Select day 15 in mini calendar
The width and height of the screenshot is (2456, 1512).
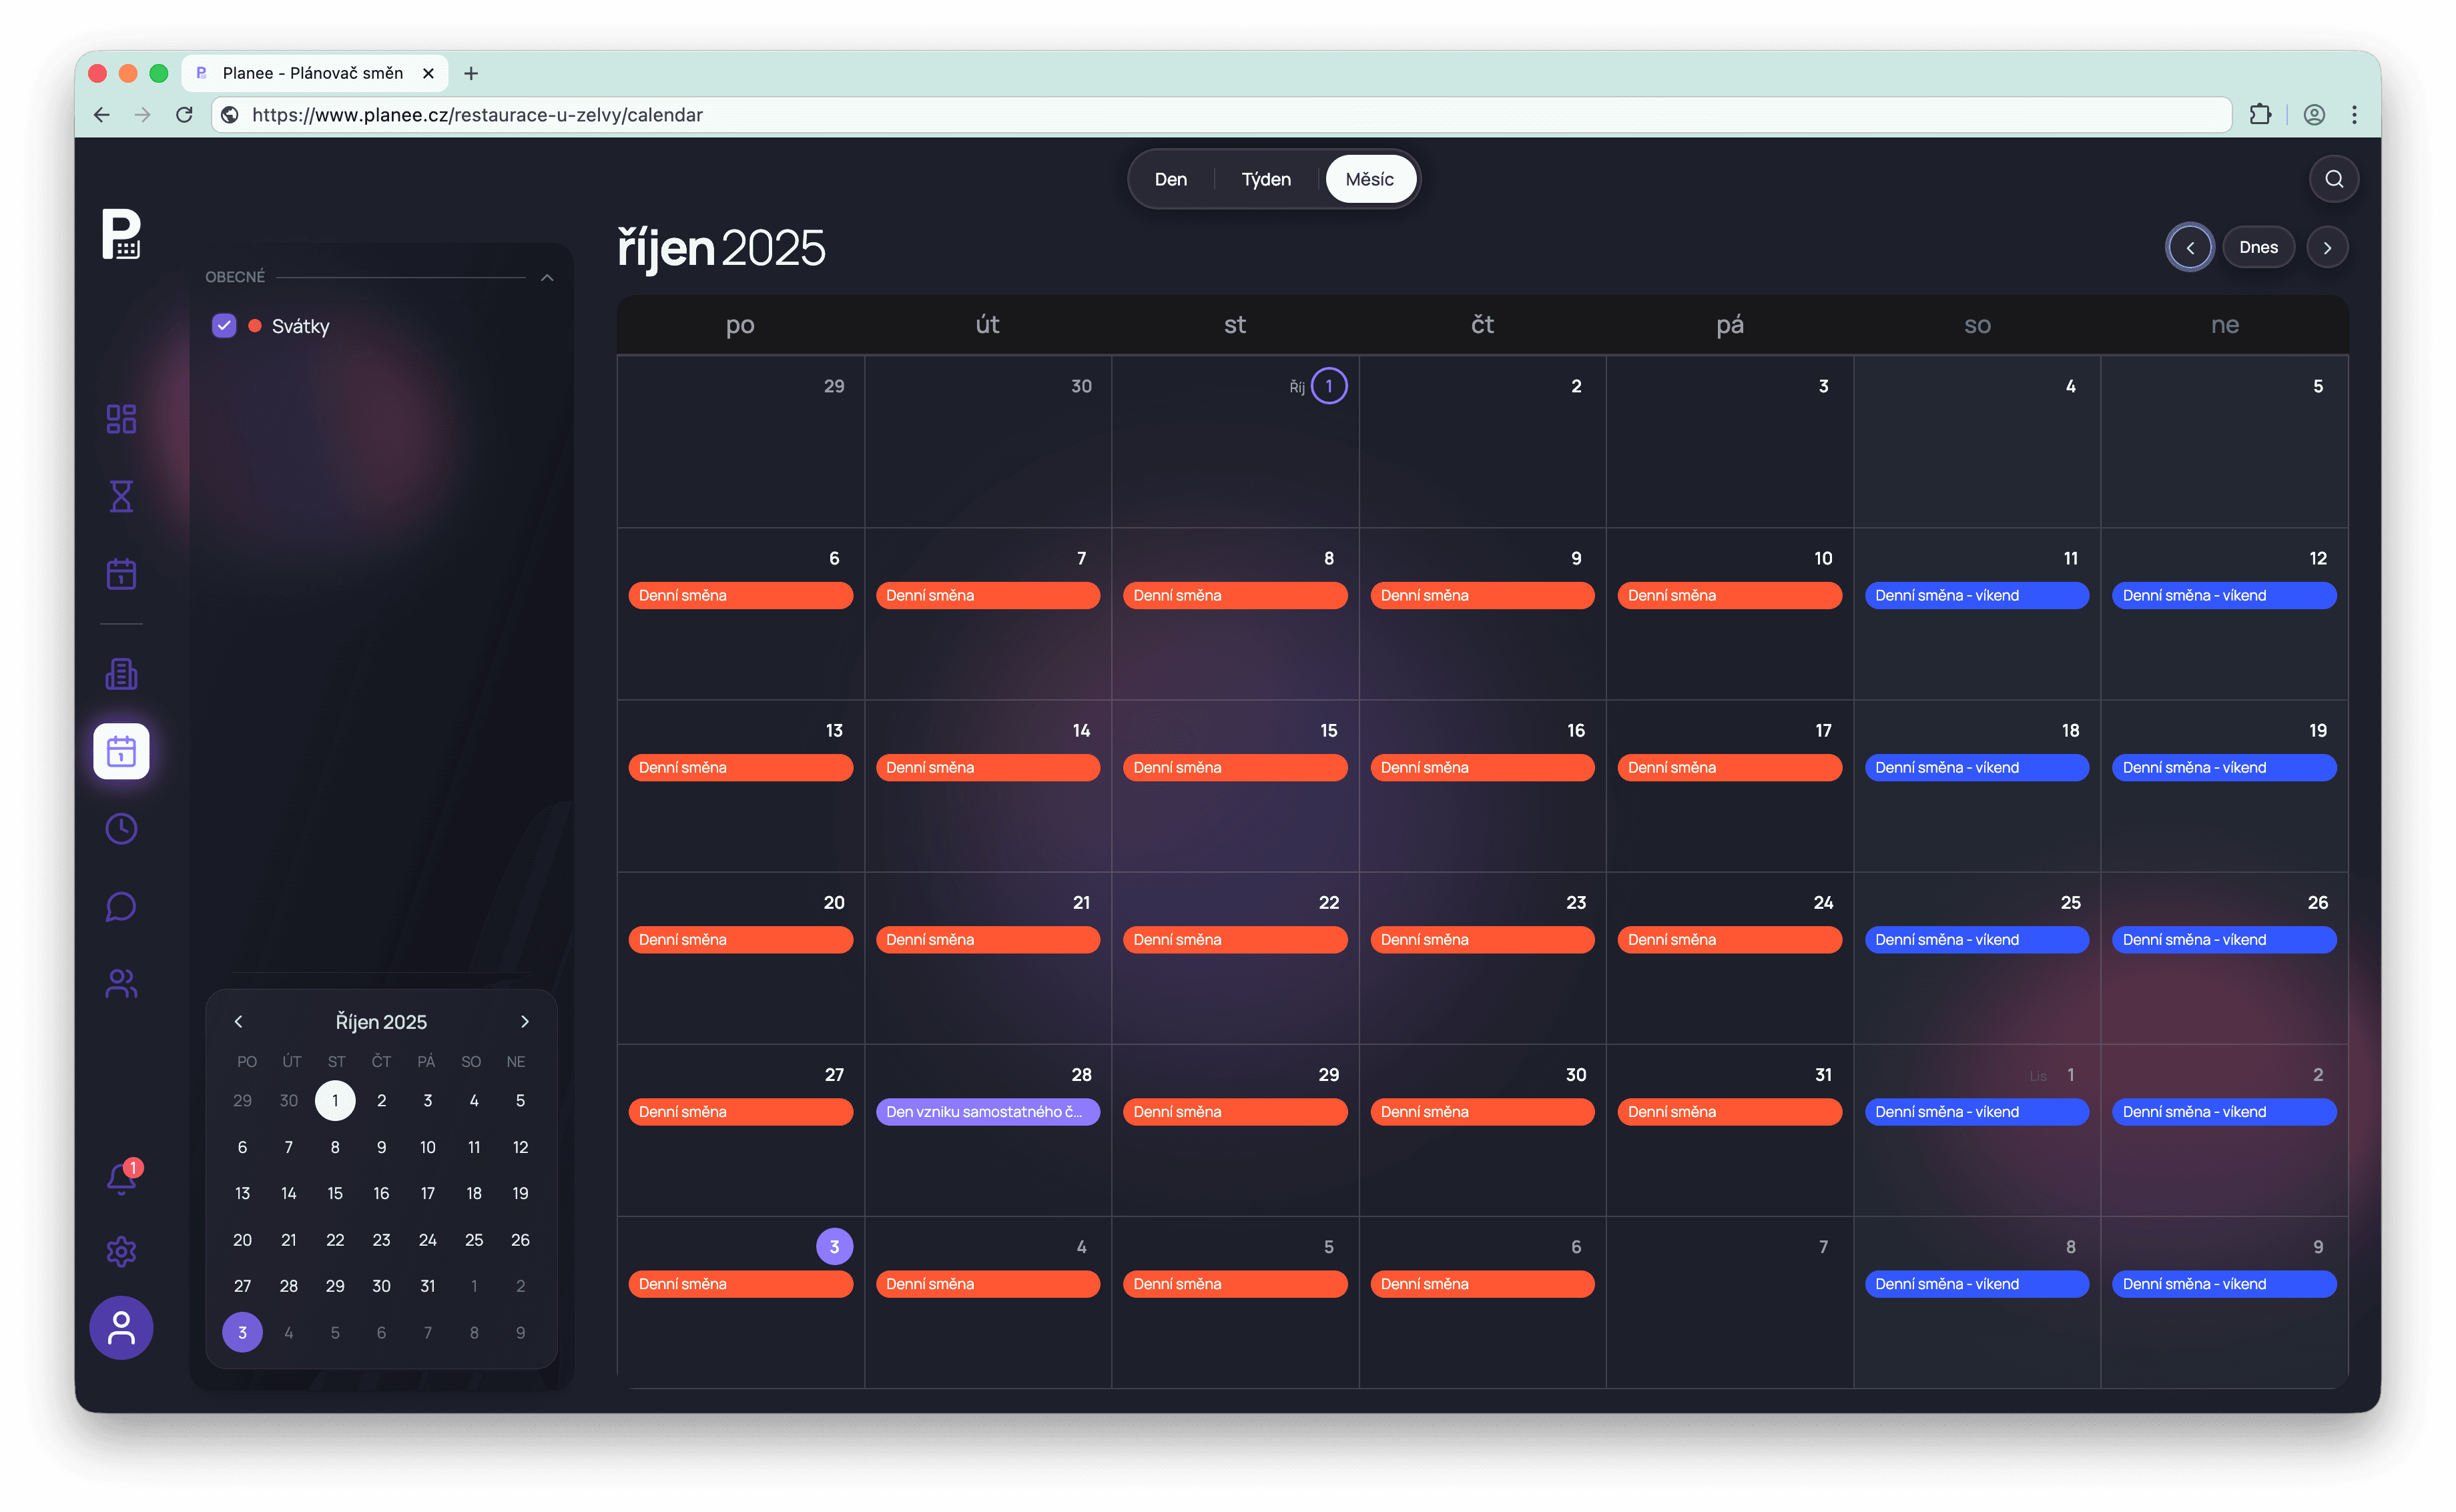click(x=335, y=1193)
